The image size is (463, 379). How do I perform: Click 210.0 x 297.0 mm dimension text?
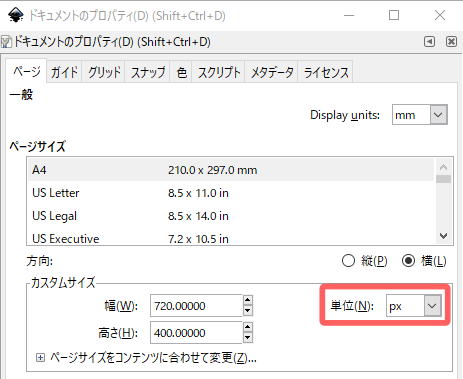212,170
